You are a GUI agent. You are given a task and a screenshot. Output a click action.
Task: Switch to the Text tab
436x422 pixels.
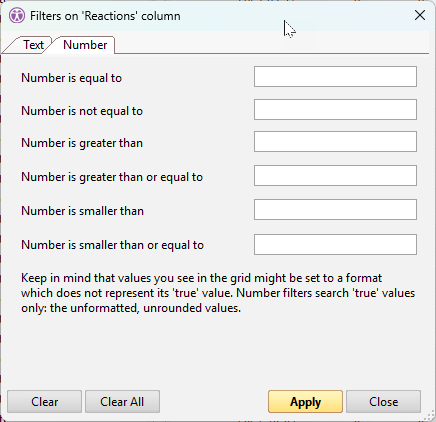click(33, 45)
